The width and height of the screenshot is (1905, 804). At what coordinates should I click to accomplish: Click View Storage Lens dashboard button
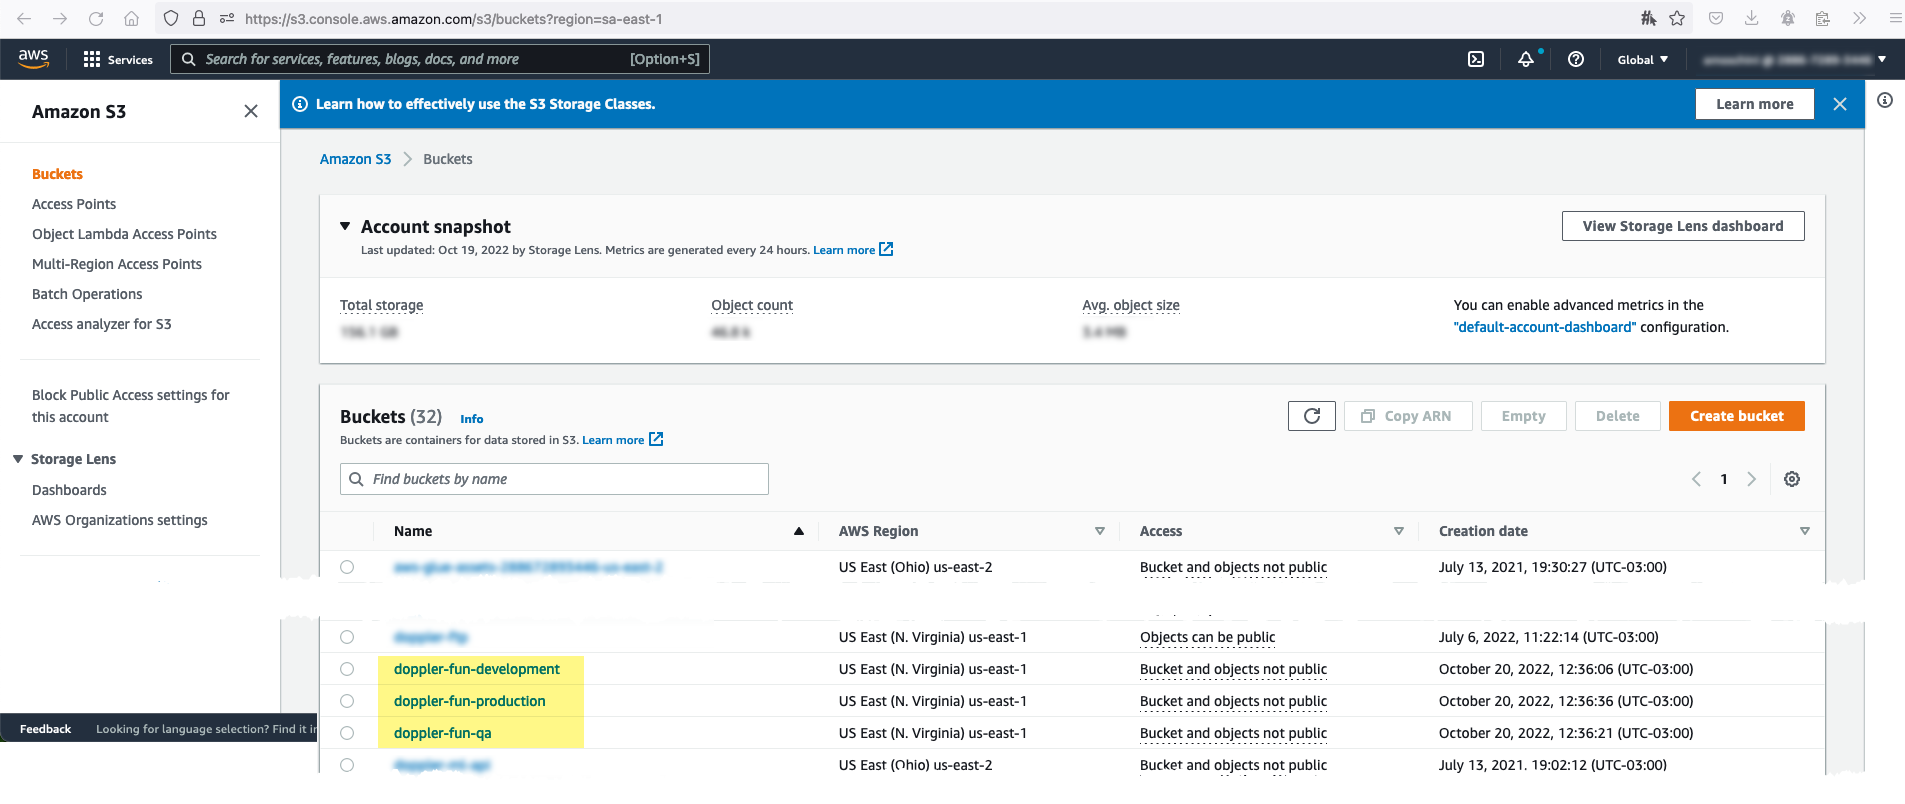(1683, 226)
